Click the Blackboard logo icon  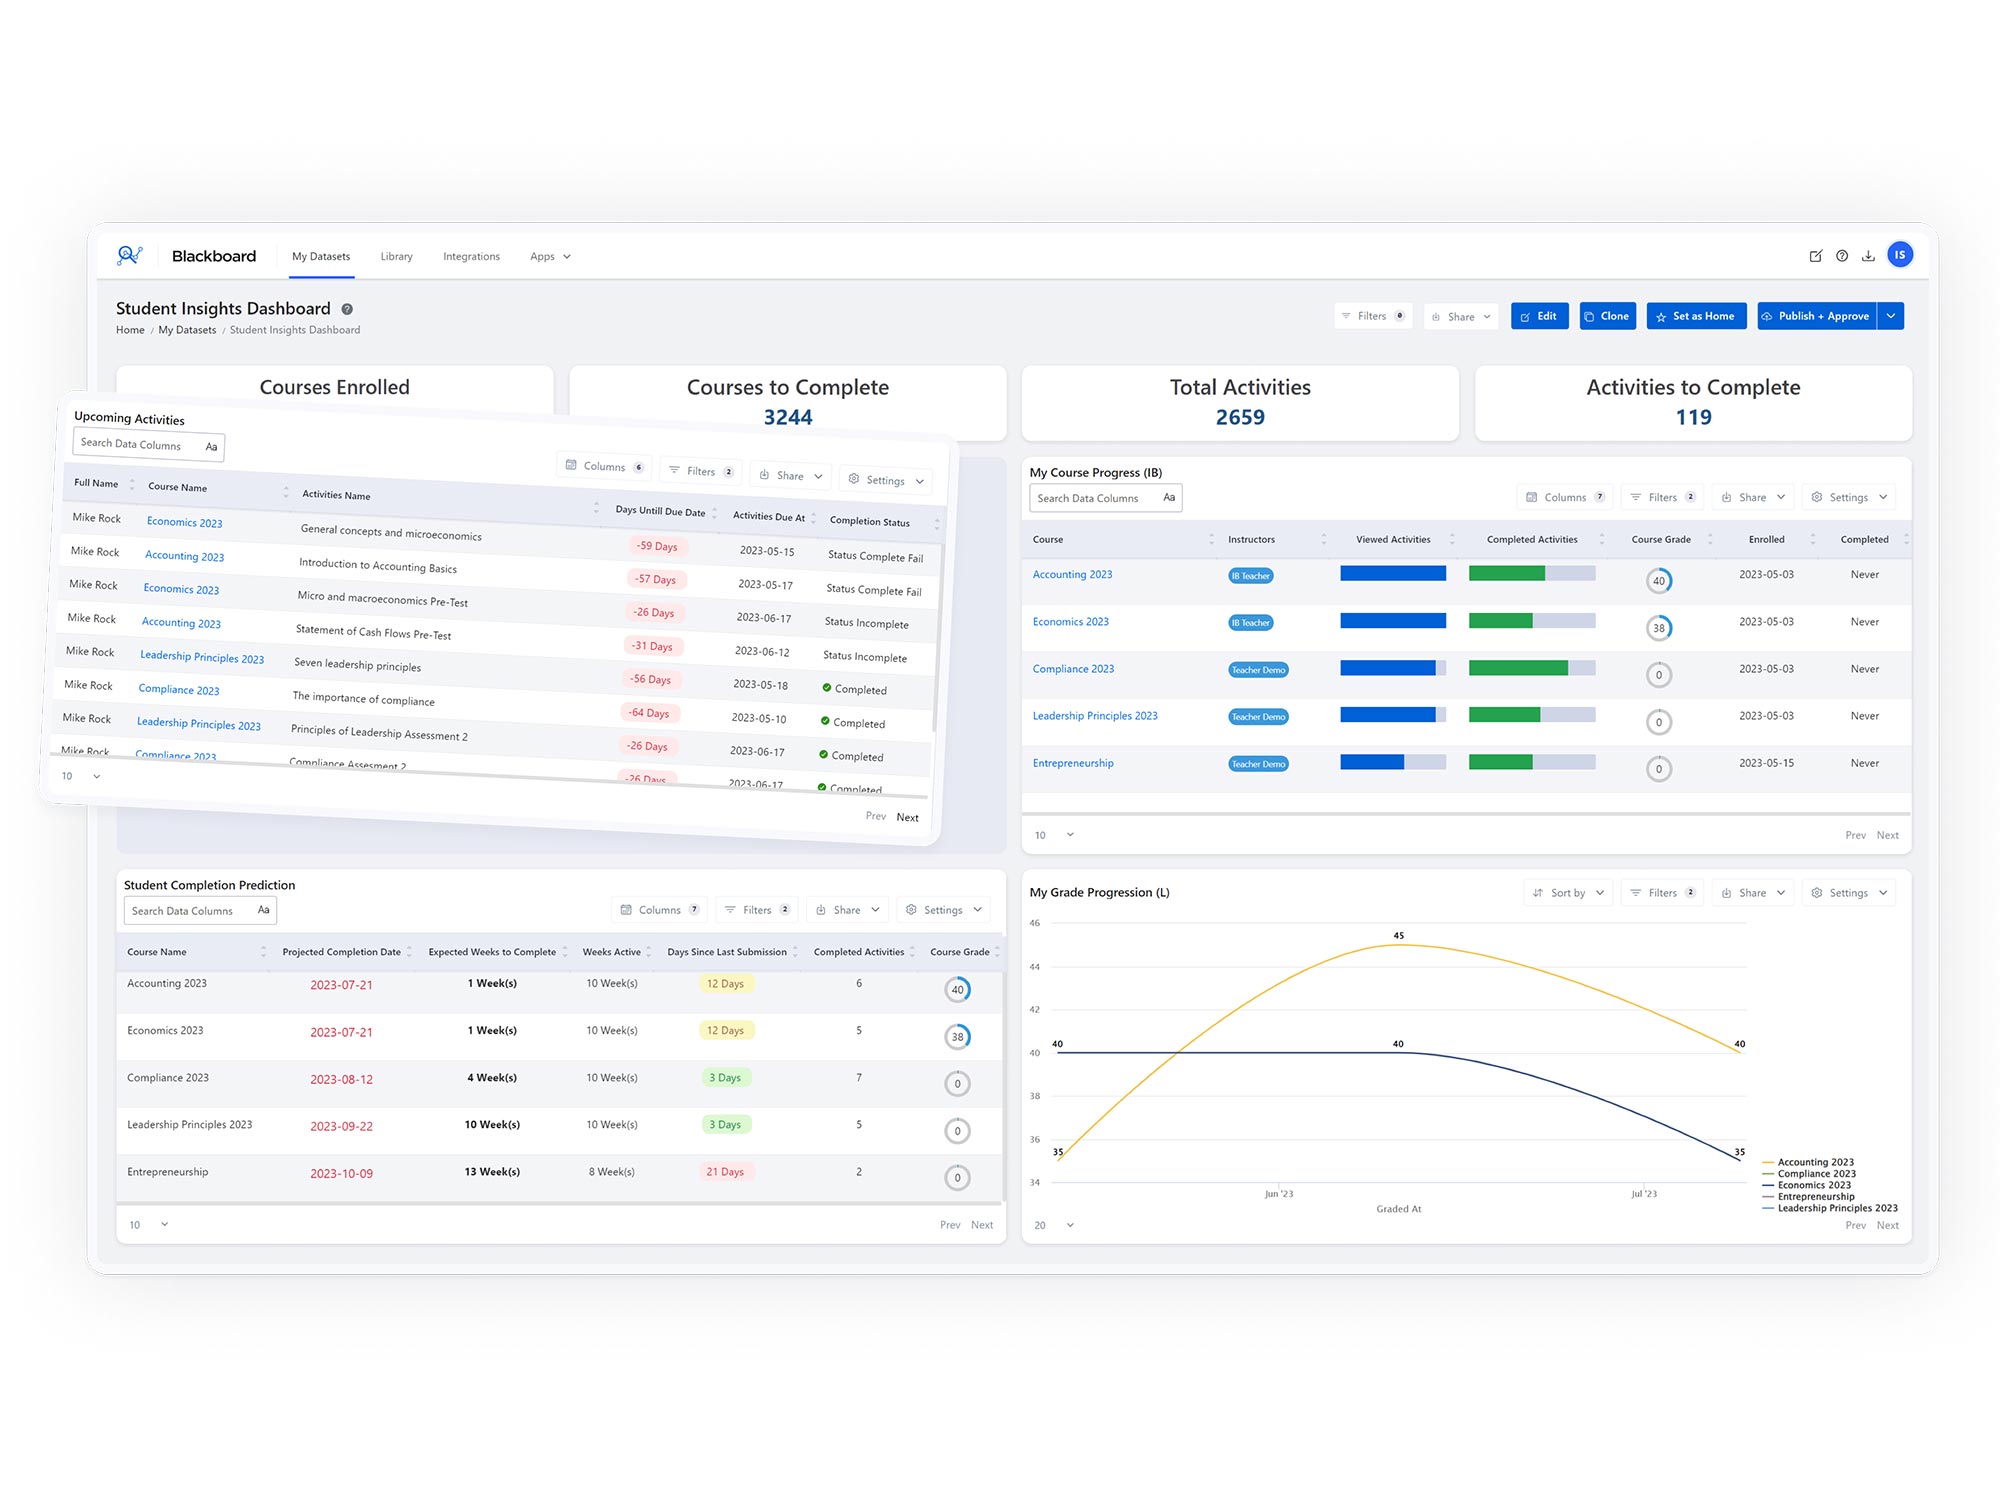tap(129, 256)
